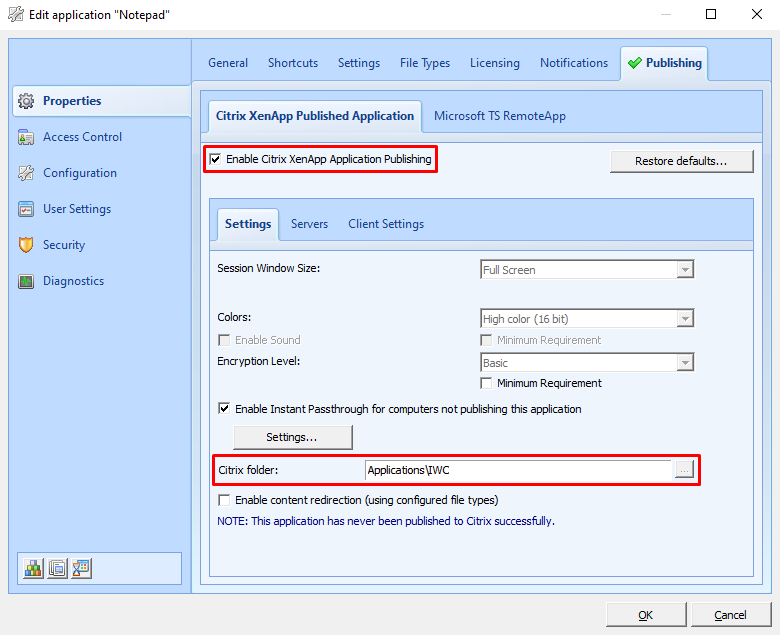Open the Licensing tab
Screen dimensions: 780x635
pos(495,63)
